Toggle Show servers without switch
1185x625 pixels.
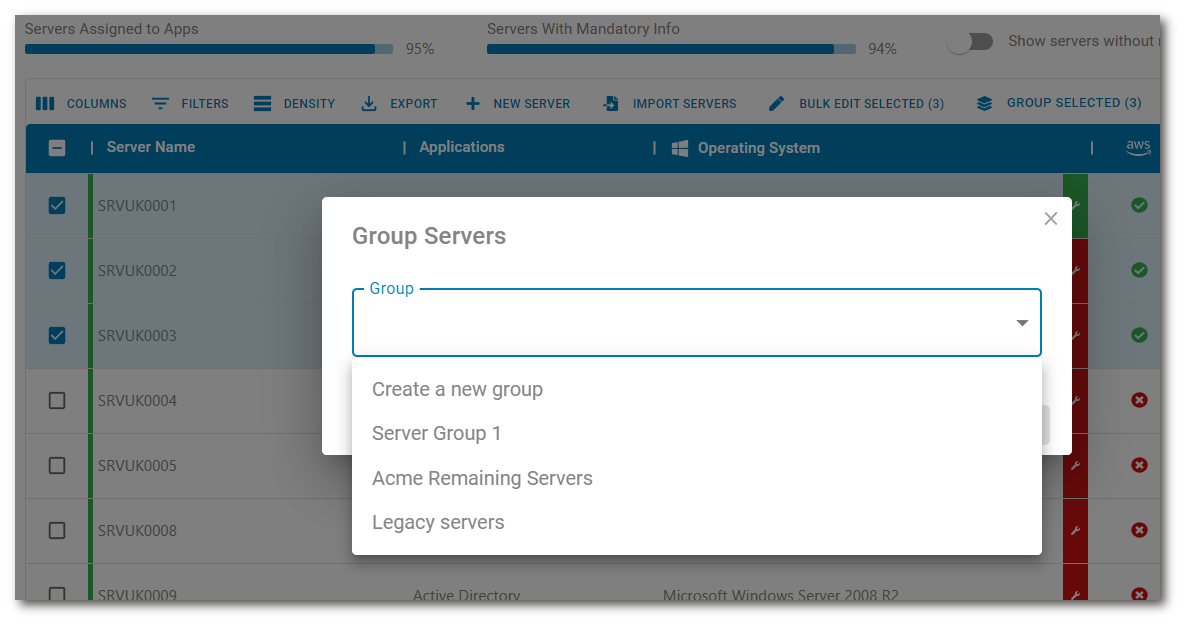[970, 42]
